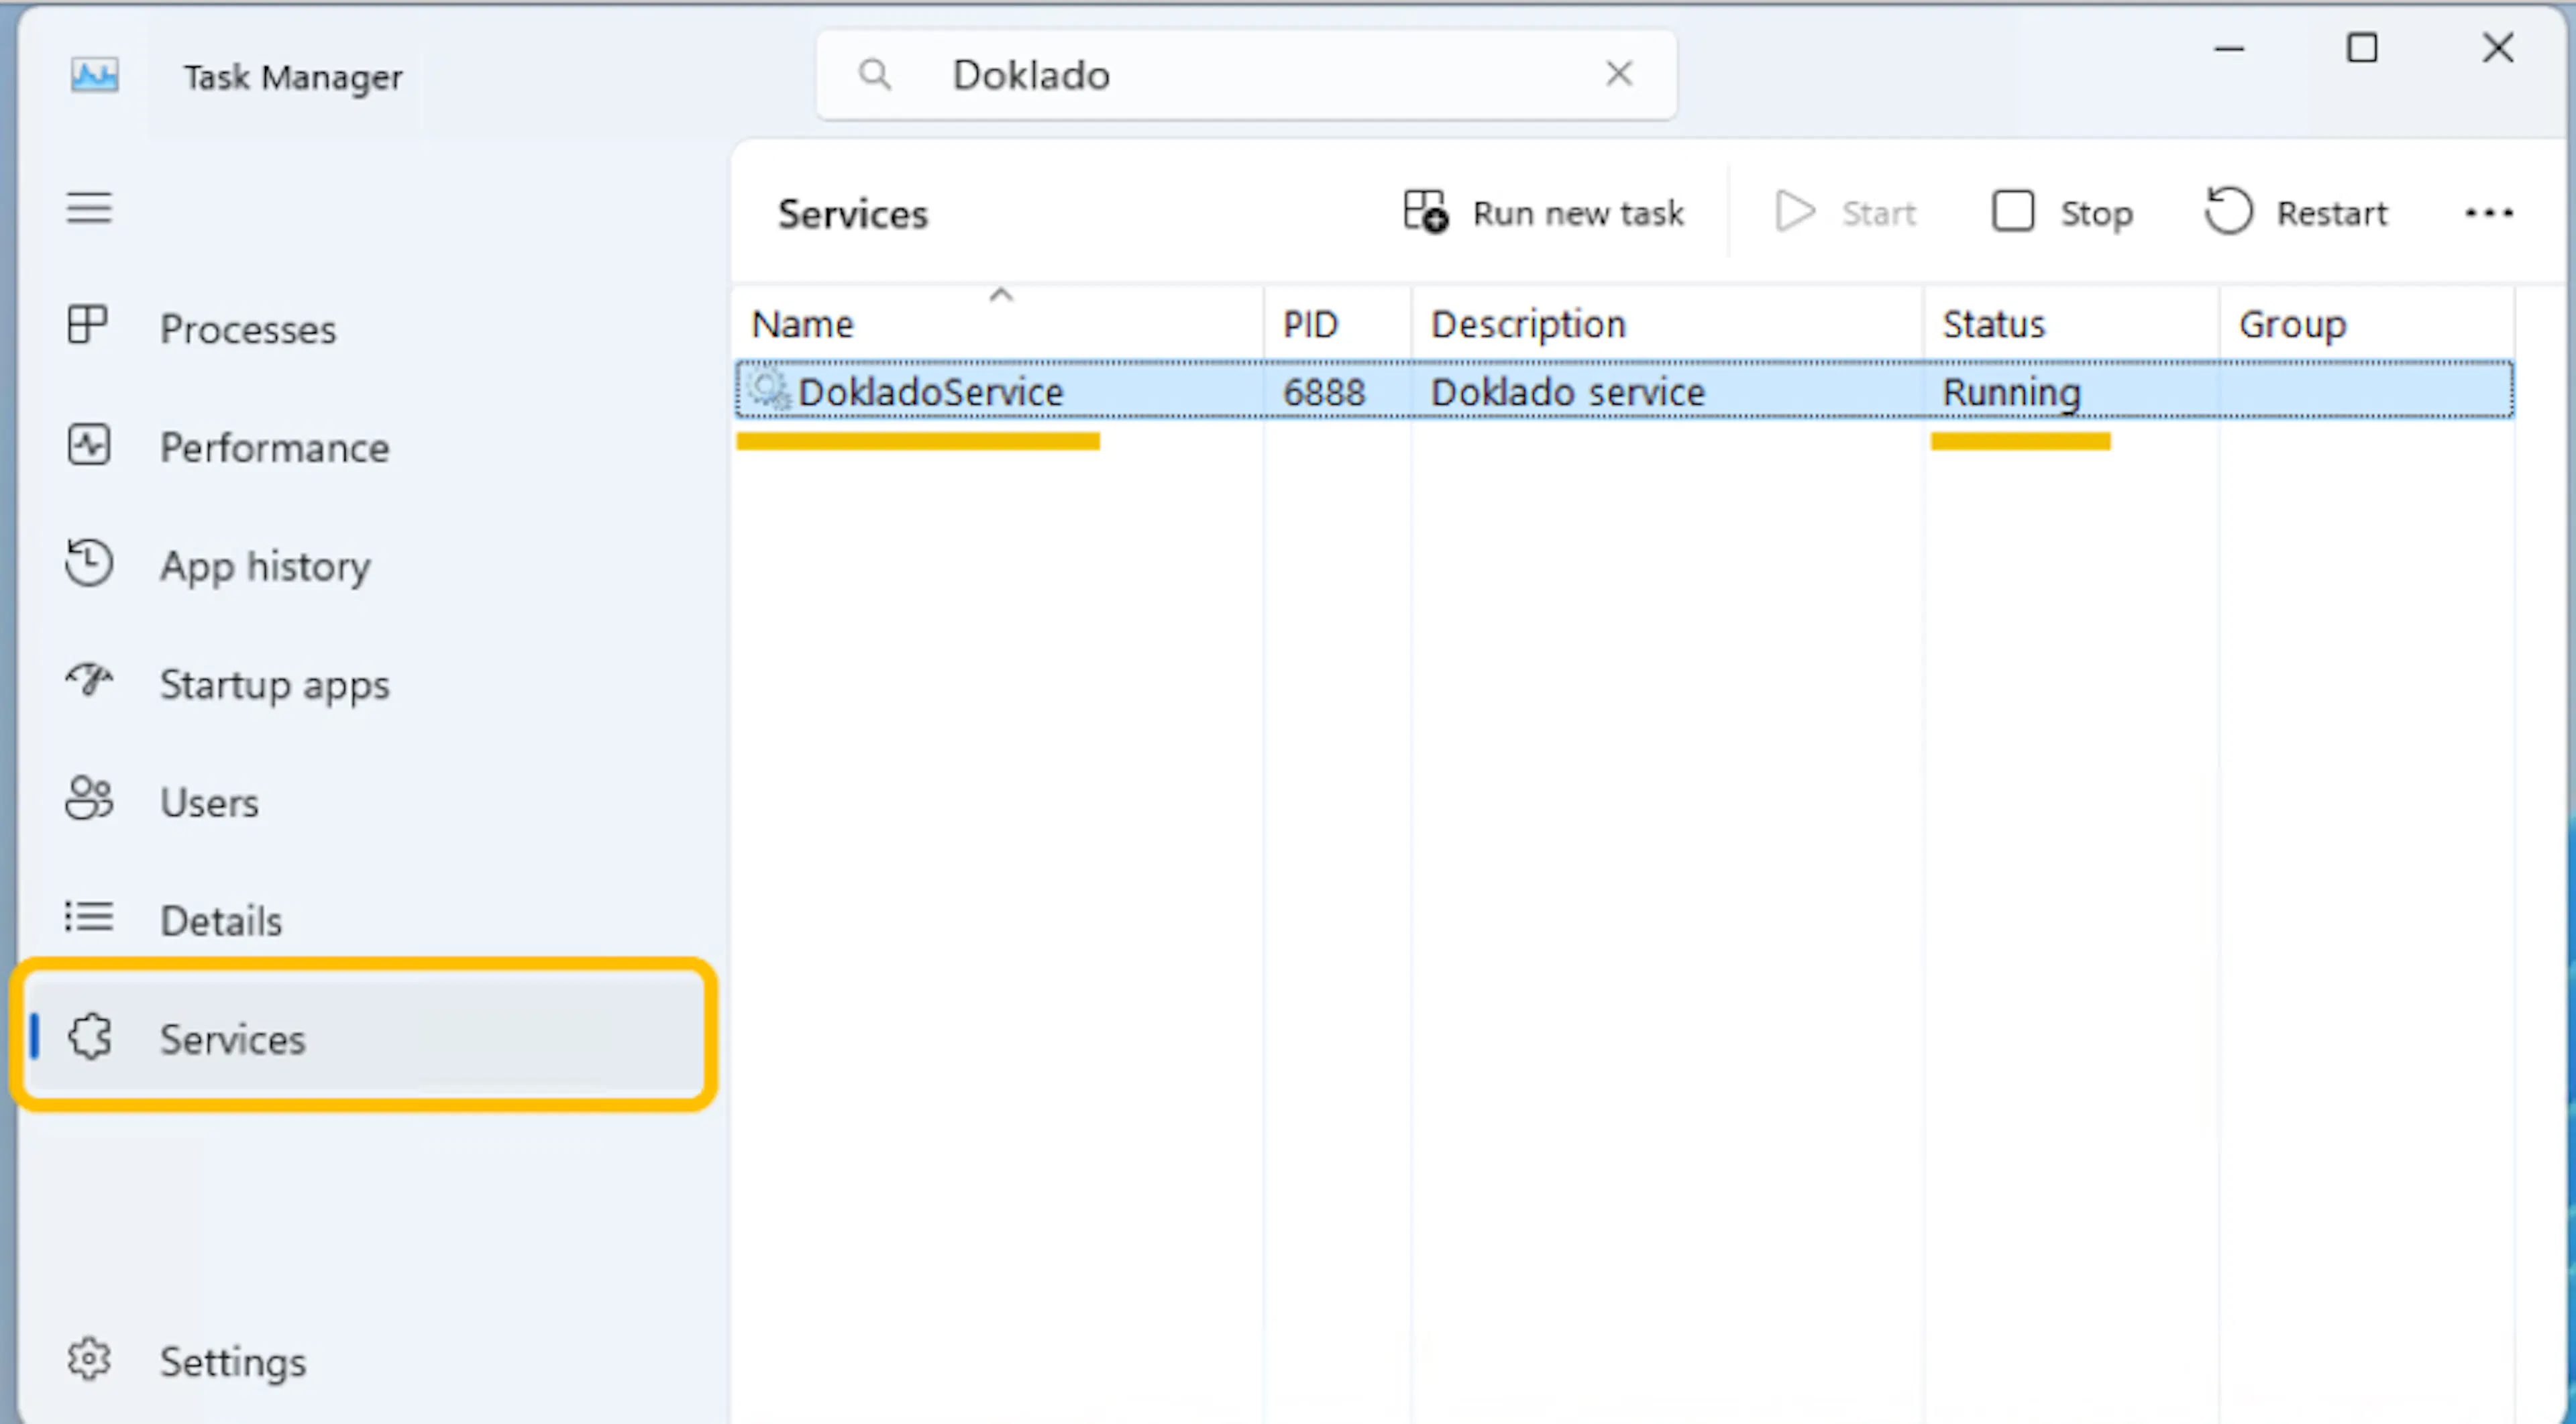Viewport: 2576px width, 1424px height.
Task: Click the Details list icon
Action: coord(89,916)
